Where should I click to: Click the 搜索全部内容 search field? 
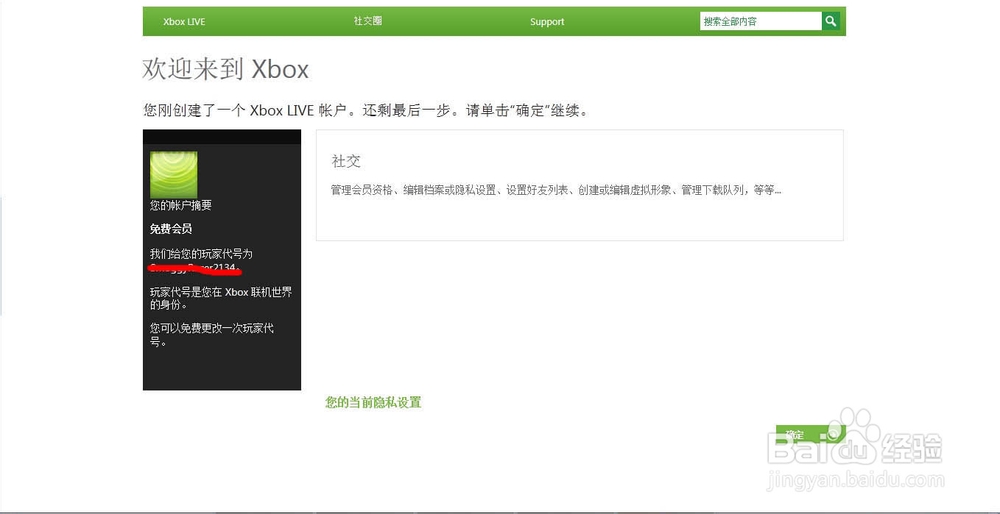pyautogui.click(x=760, y=21)
